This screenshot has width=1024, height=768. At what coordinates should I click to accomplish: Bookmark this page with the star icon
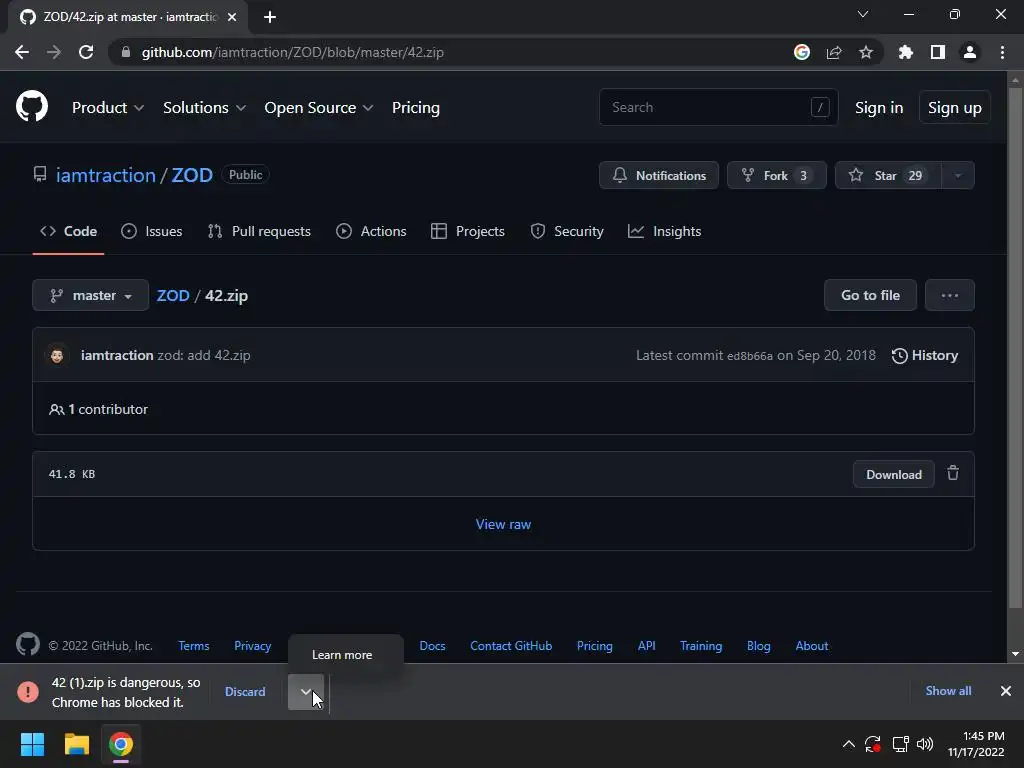pyautogui.click(x=866, y=52)
